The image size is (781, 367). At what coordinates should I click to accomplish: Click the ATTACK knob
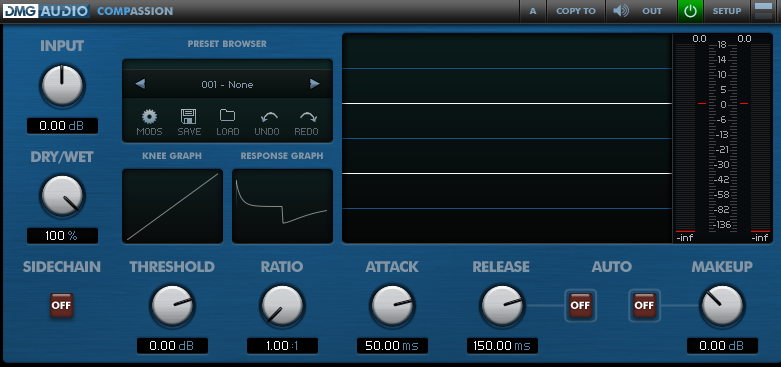(392, 306)
